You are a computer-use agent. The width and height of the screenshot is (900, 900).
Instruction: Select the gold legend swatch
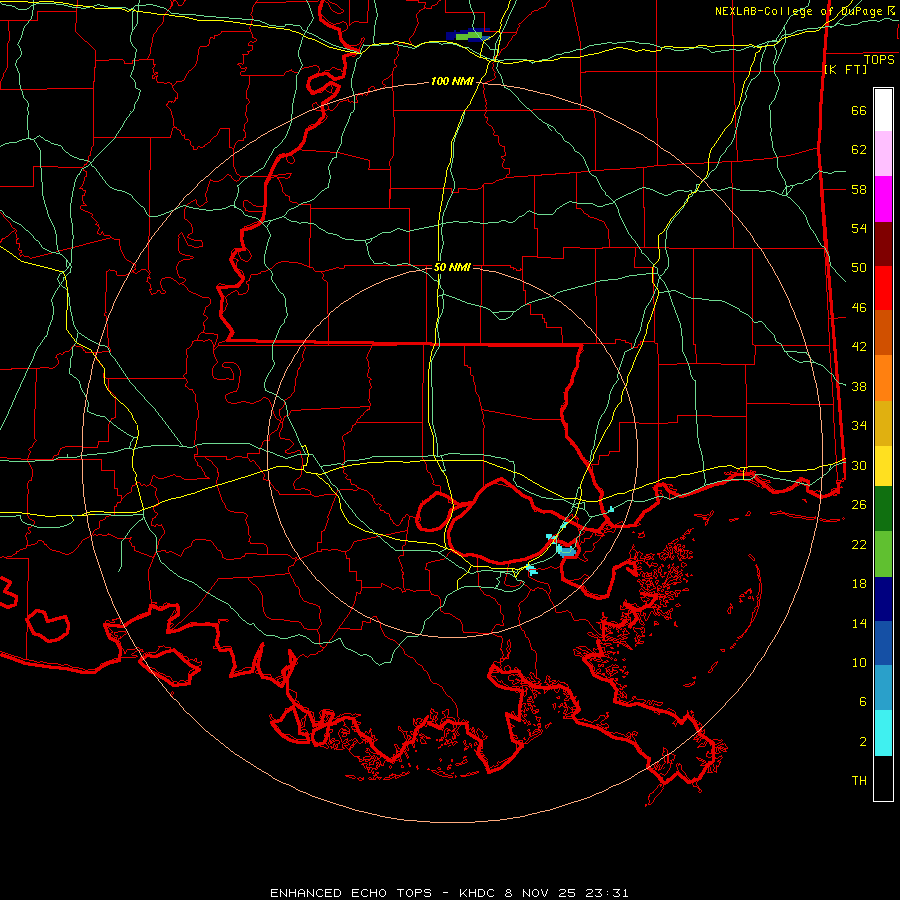coord(883,424)
